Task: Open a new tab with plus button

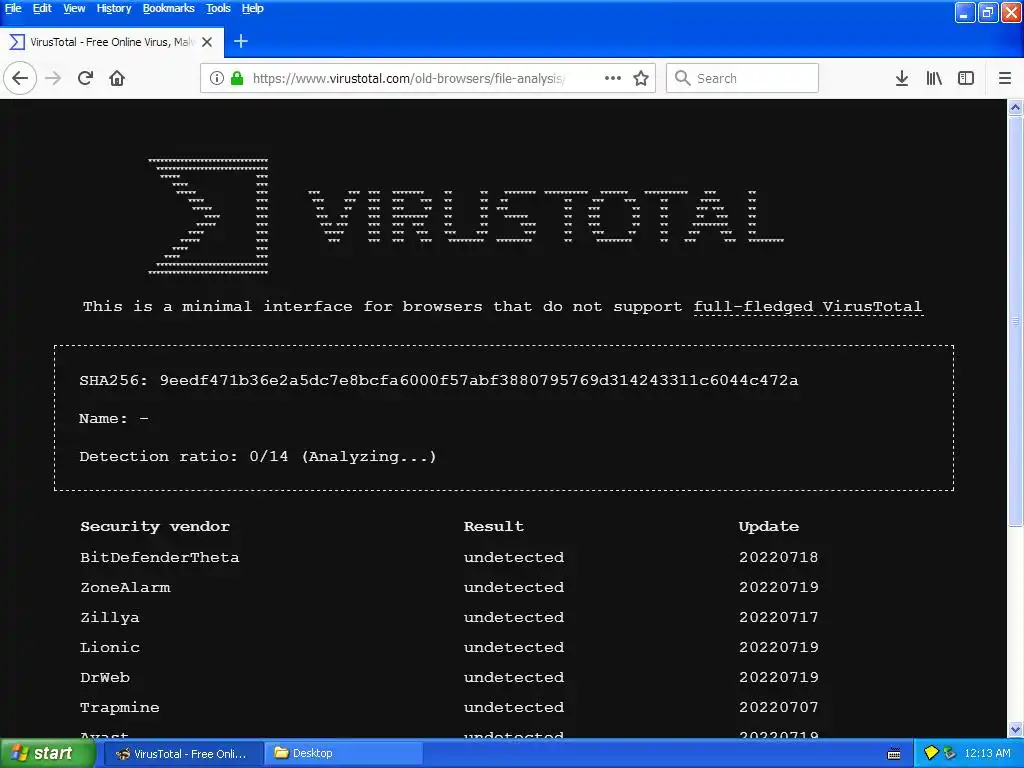Action: pyautogui.click(x=240, y=41)
